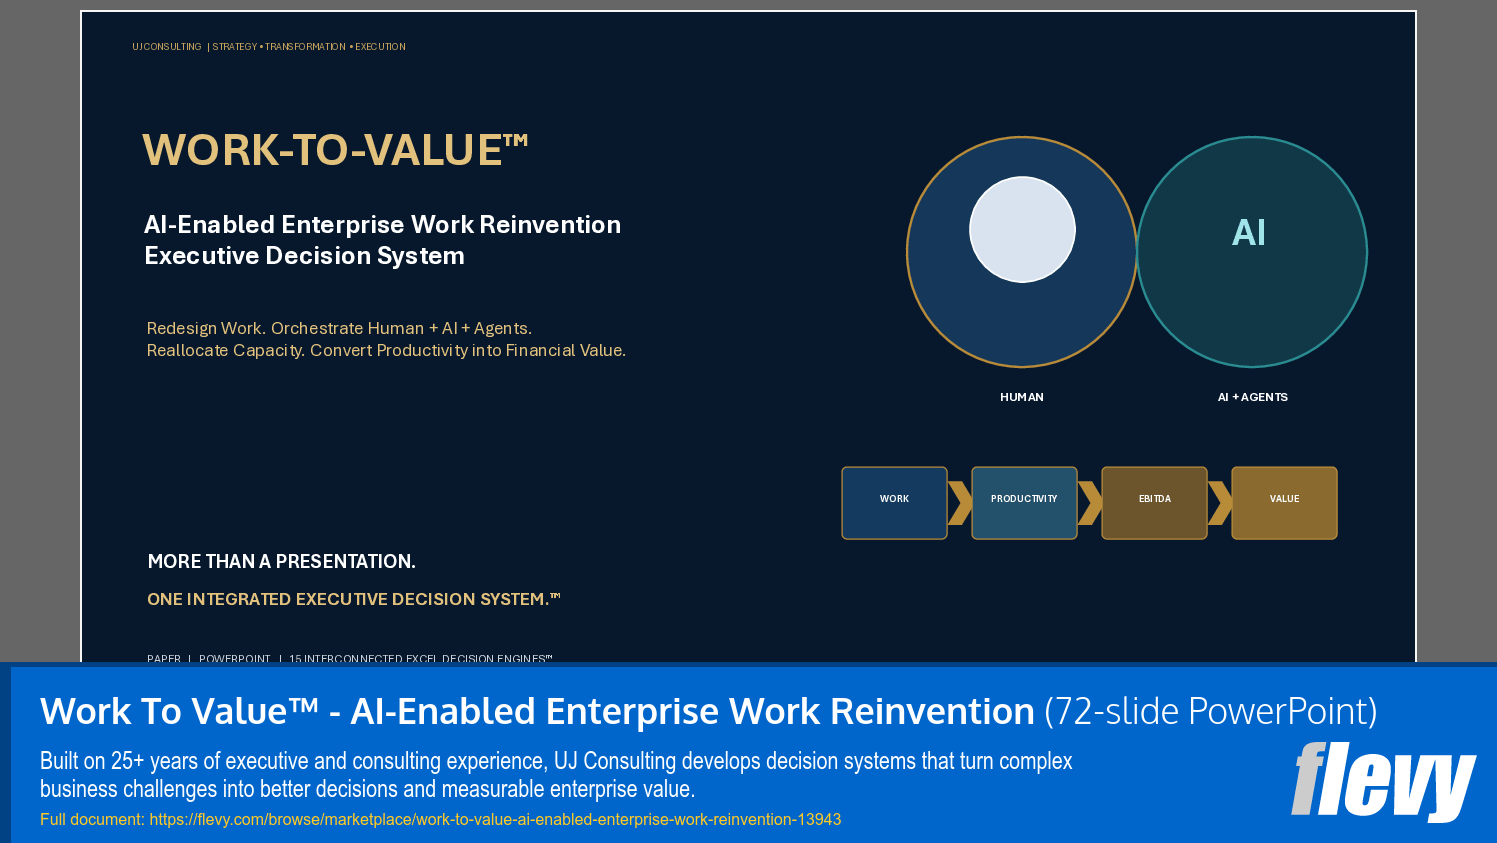Viewport: 1497px width, 843px height.
Task: Click the arrow between EBITDA and VALUE
Action: (x=1219, y=503)
